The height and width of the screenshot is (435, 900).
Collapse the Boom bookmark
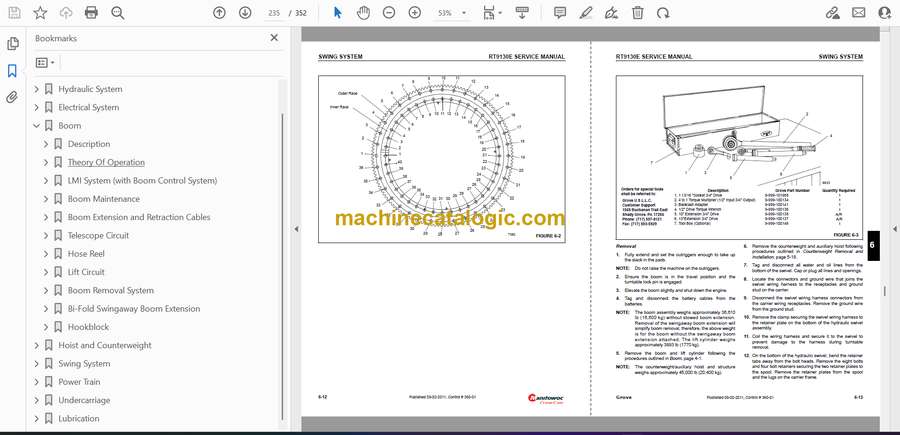click(37, 126)
